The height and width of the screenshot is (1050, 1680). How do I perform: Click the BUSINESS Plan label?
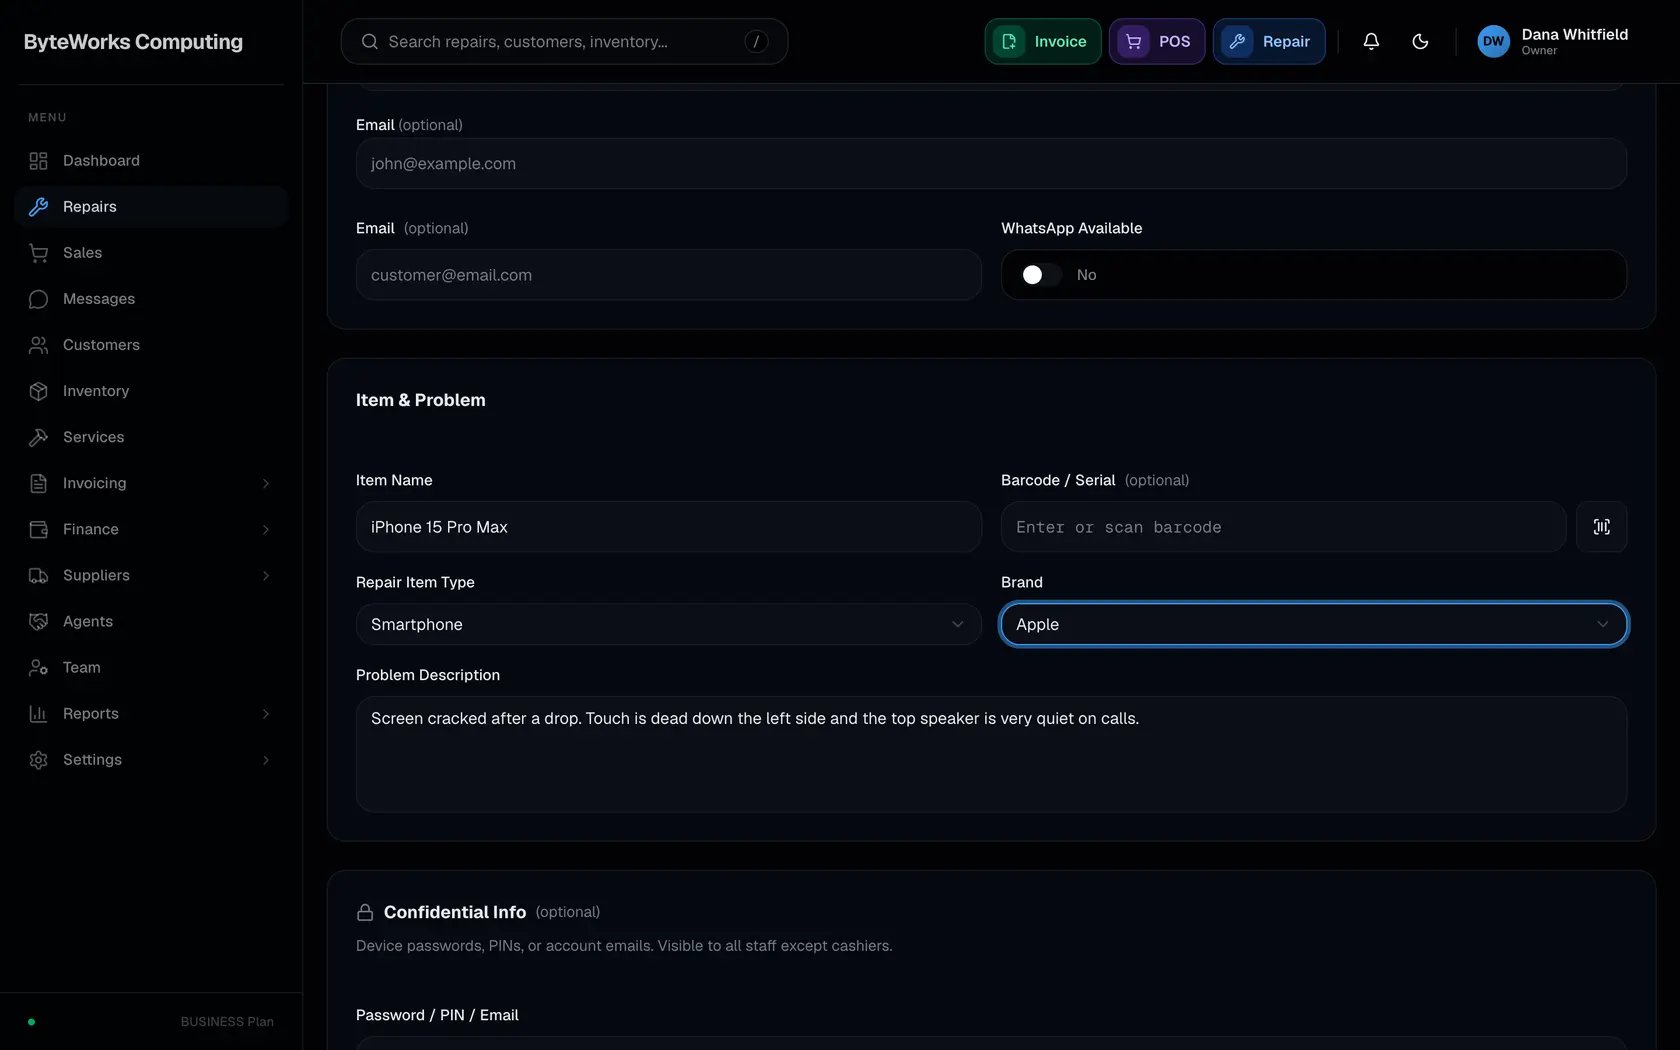point(227,1022)
